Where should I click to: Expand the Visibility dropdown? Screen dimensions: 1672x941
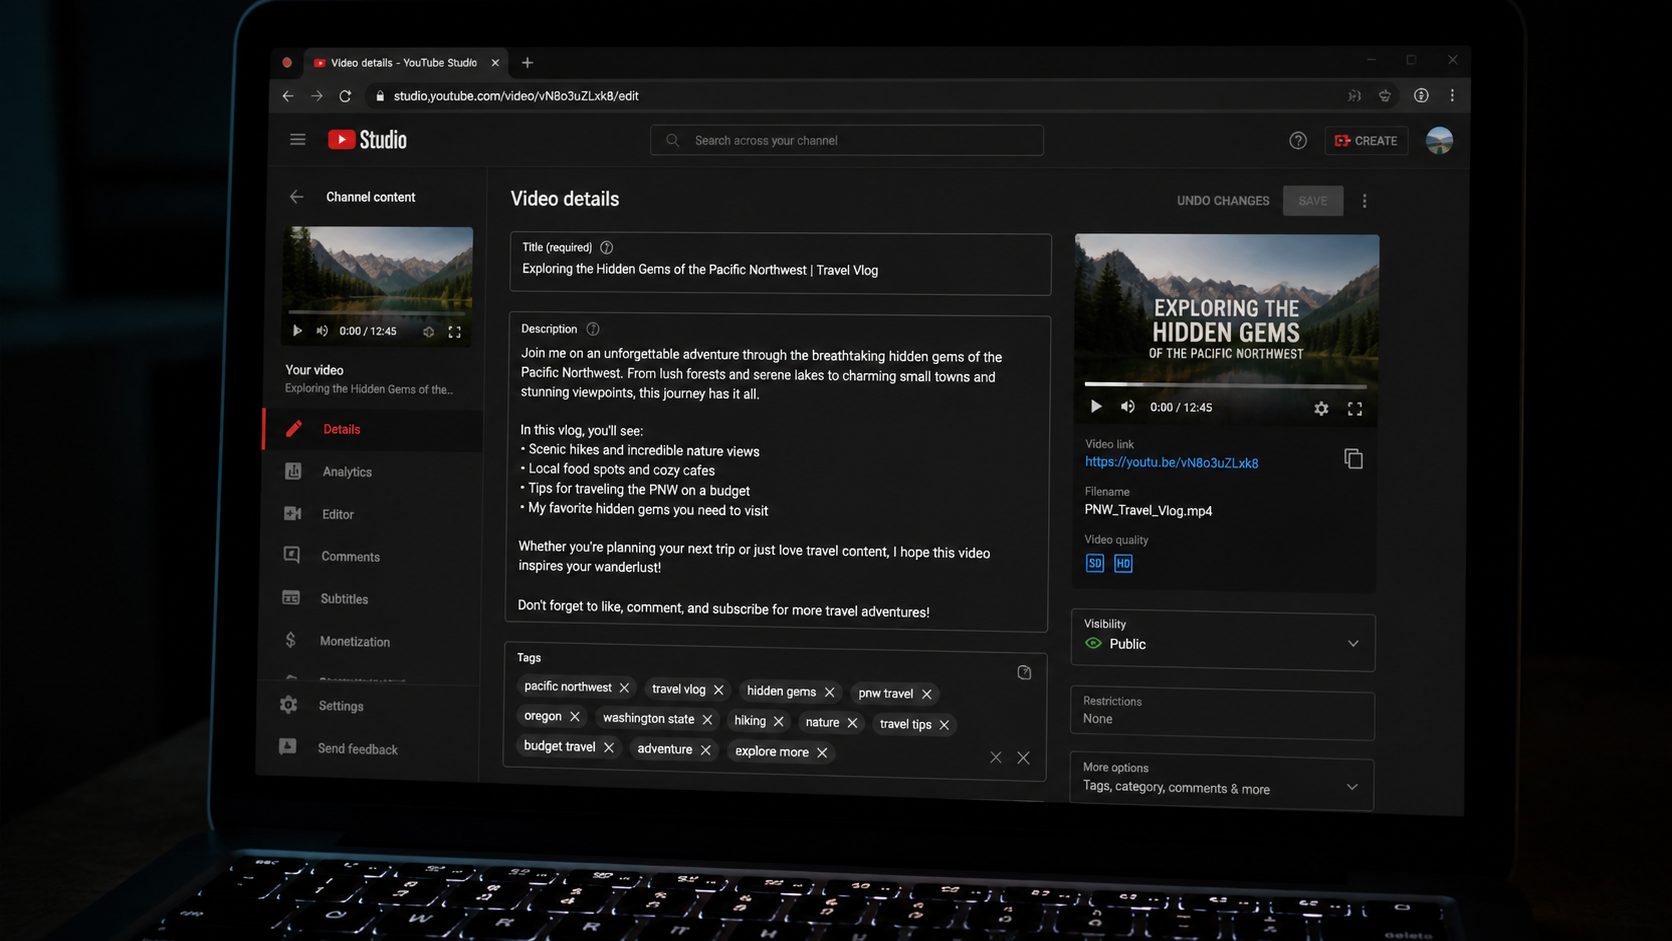(x=1223, y=641)
